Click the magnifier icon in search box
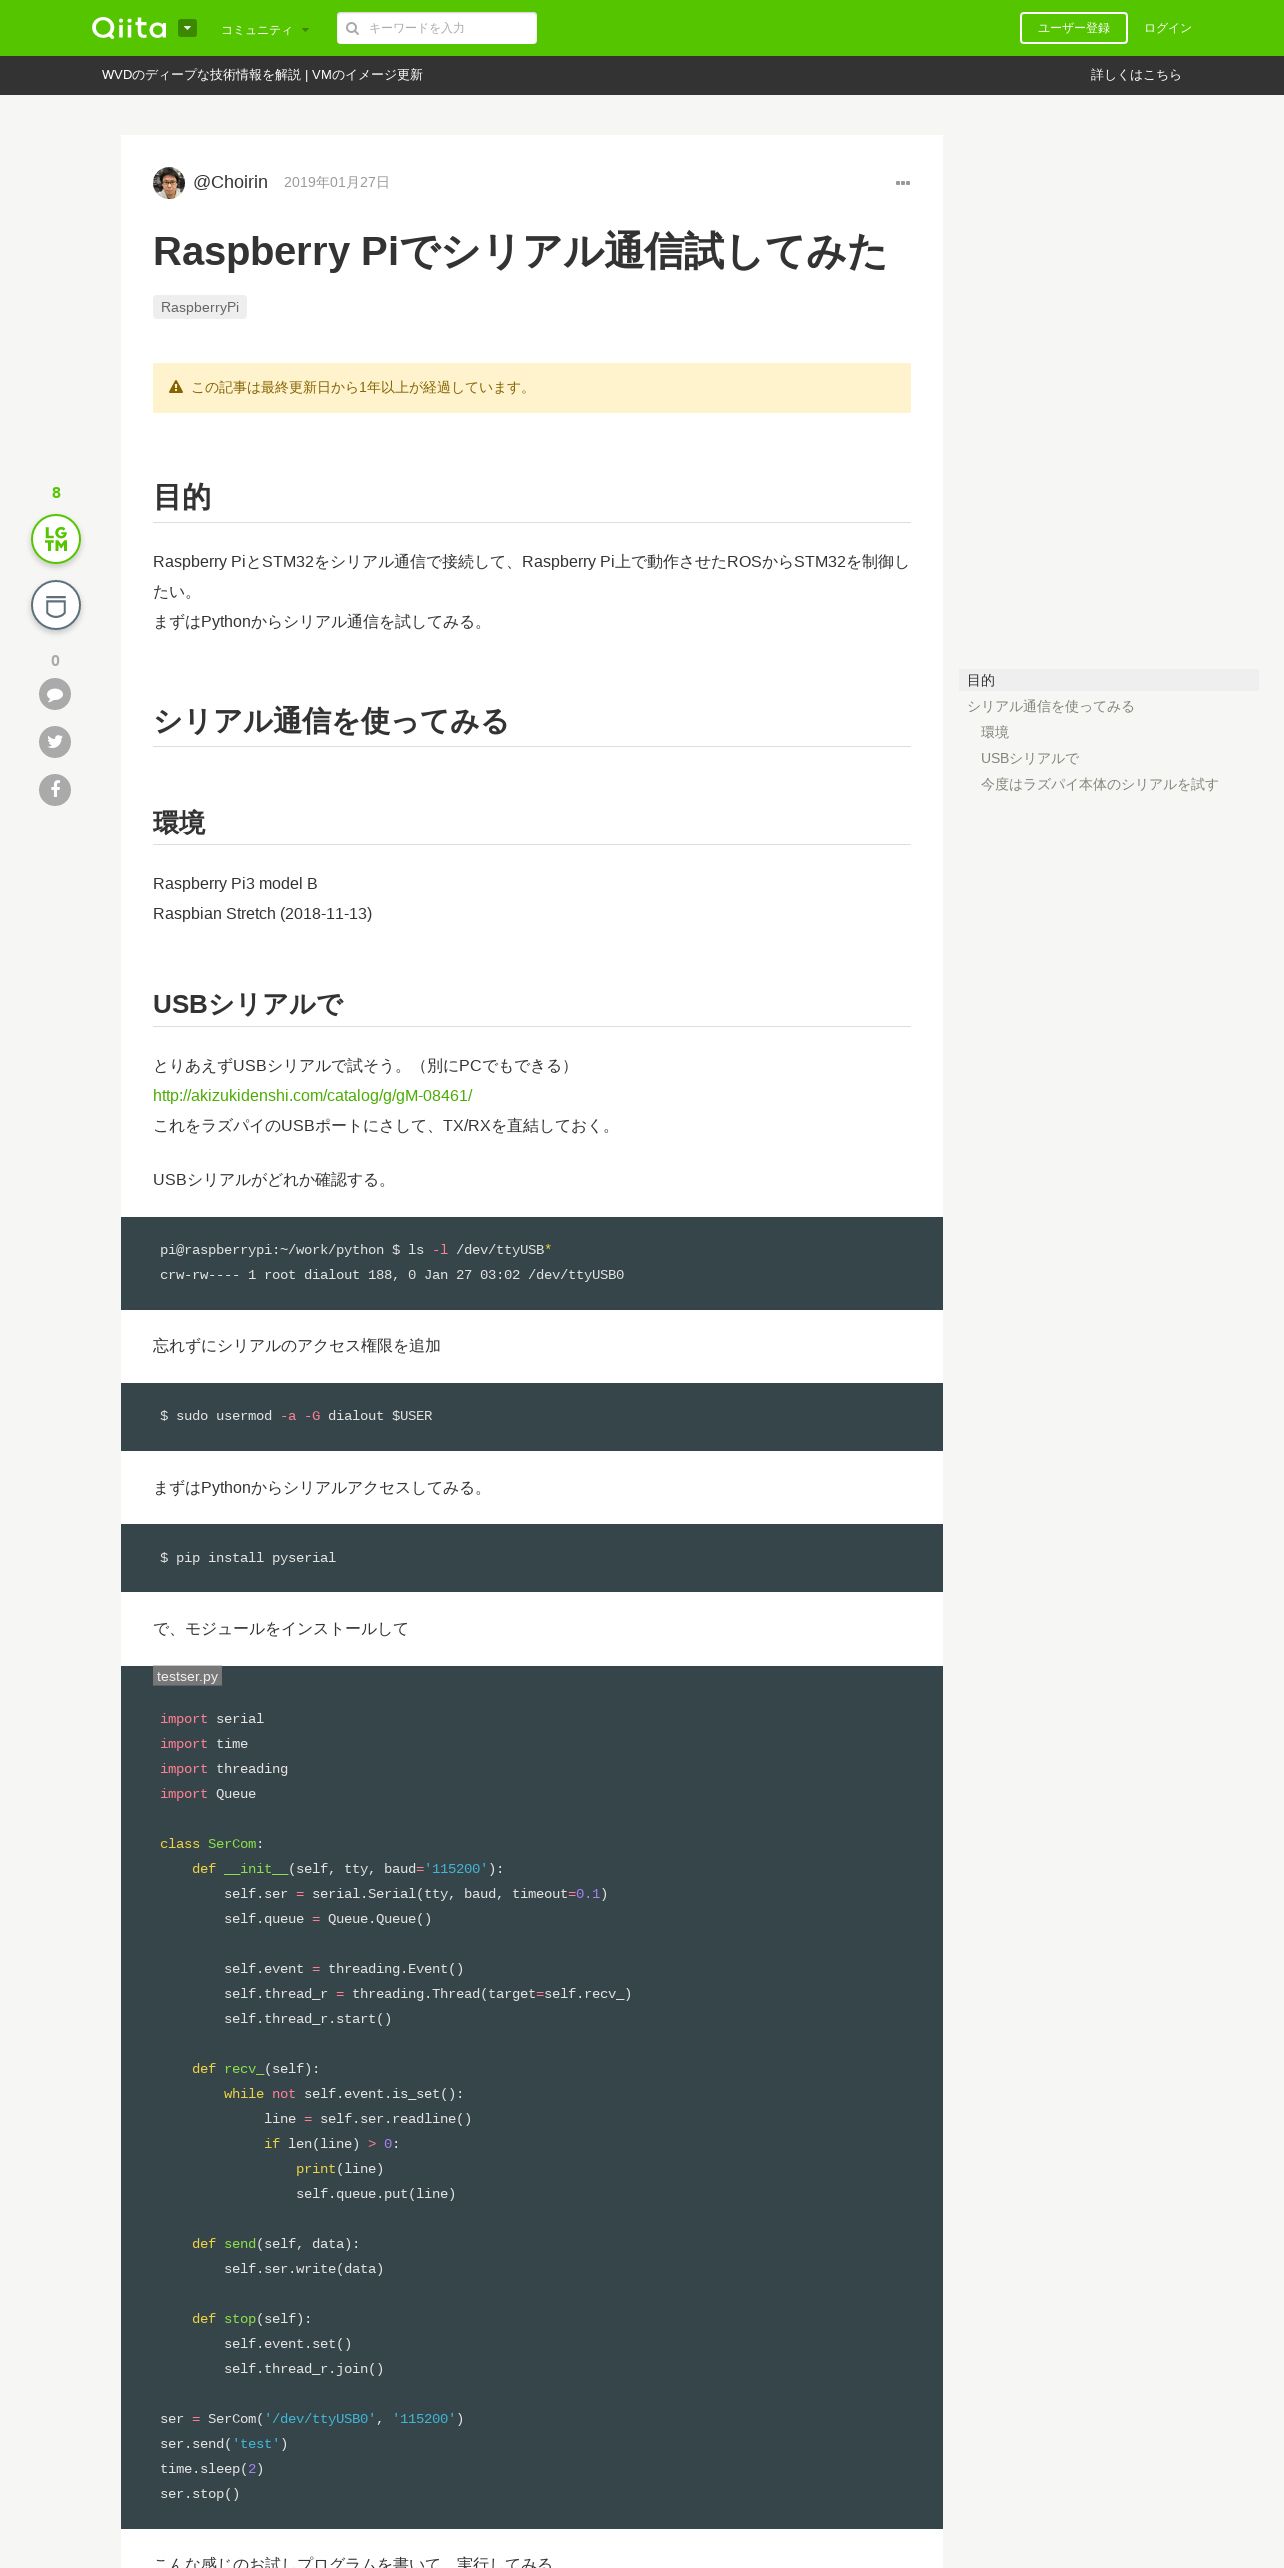 click(352, 28)
